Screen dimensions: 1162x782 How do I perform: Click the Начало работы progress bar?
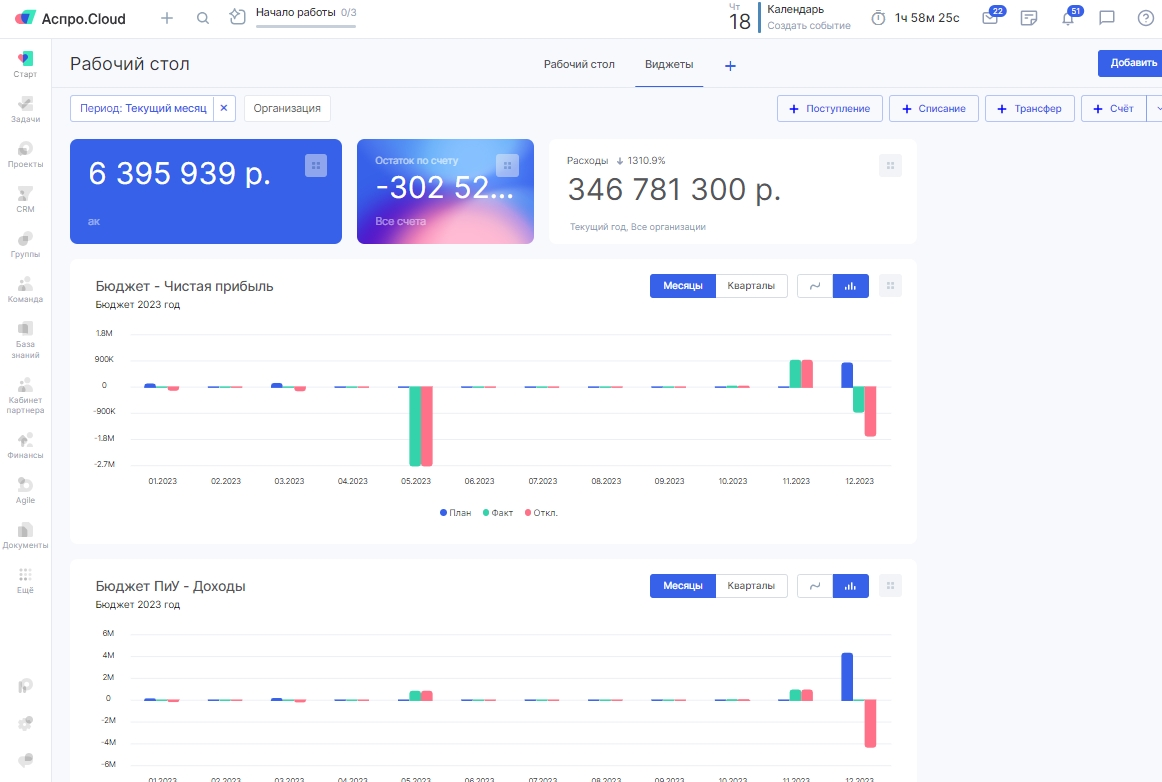pos(305,25)
